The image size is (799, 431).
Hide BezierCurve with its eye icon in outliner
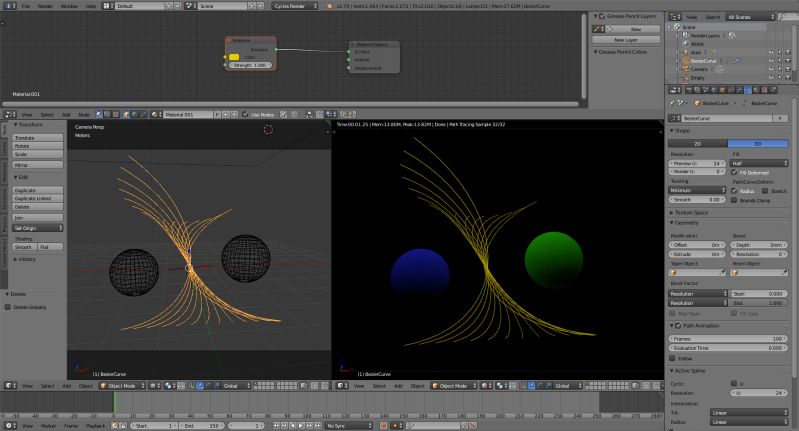click(771, 61)
